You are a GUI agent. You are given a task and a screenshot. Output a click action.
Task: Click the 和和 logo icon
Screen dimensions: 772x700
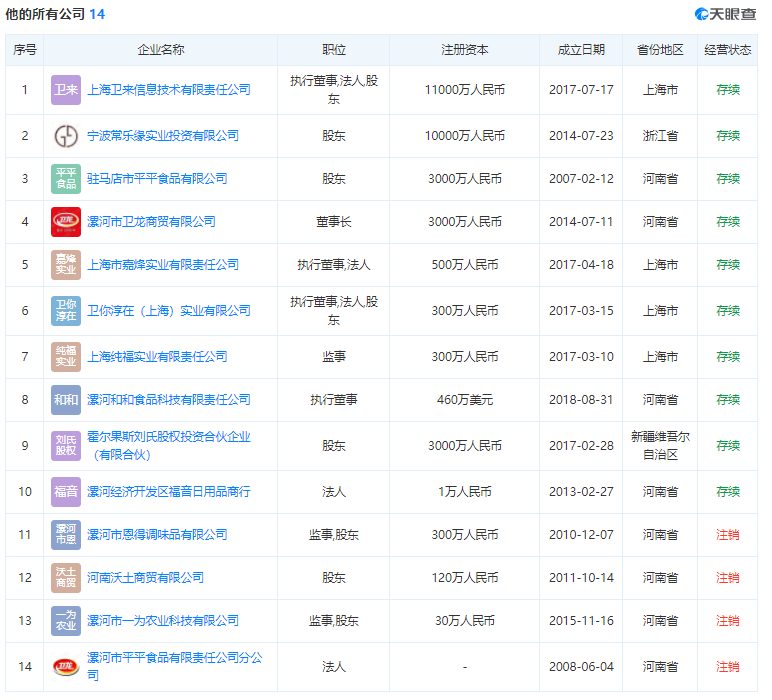point(66,400)
